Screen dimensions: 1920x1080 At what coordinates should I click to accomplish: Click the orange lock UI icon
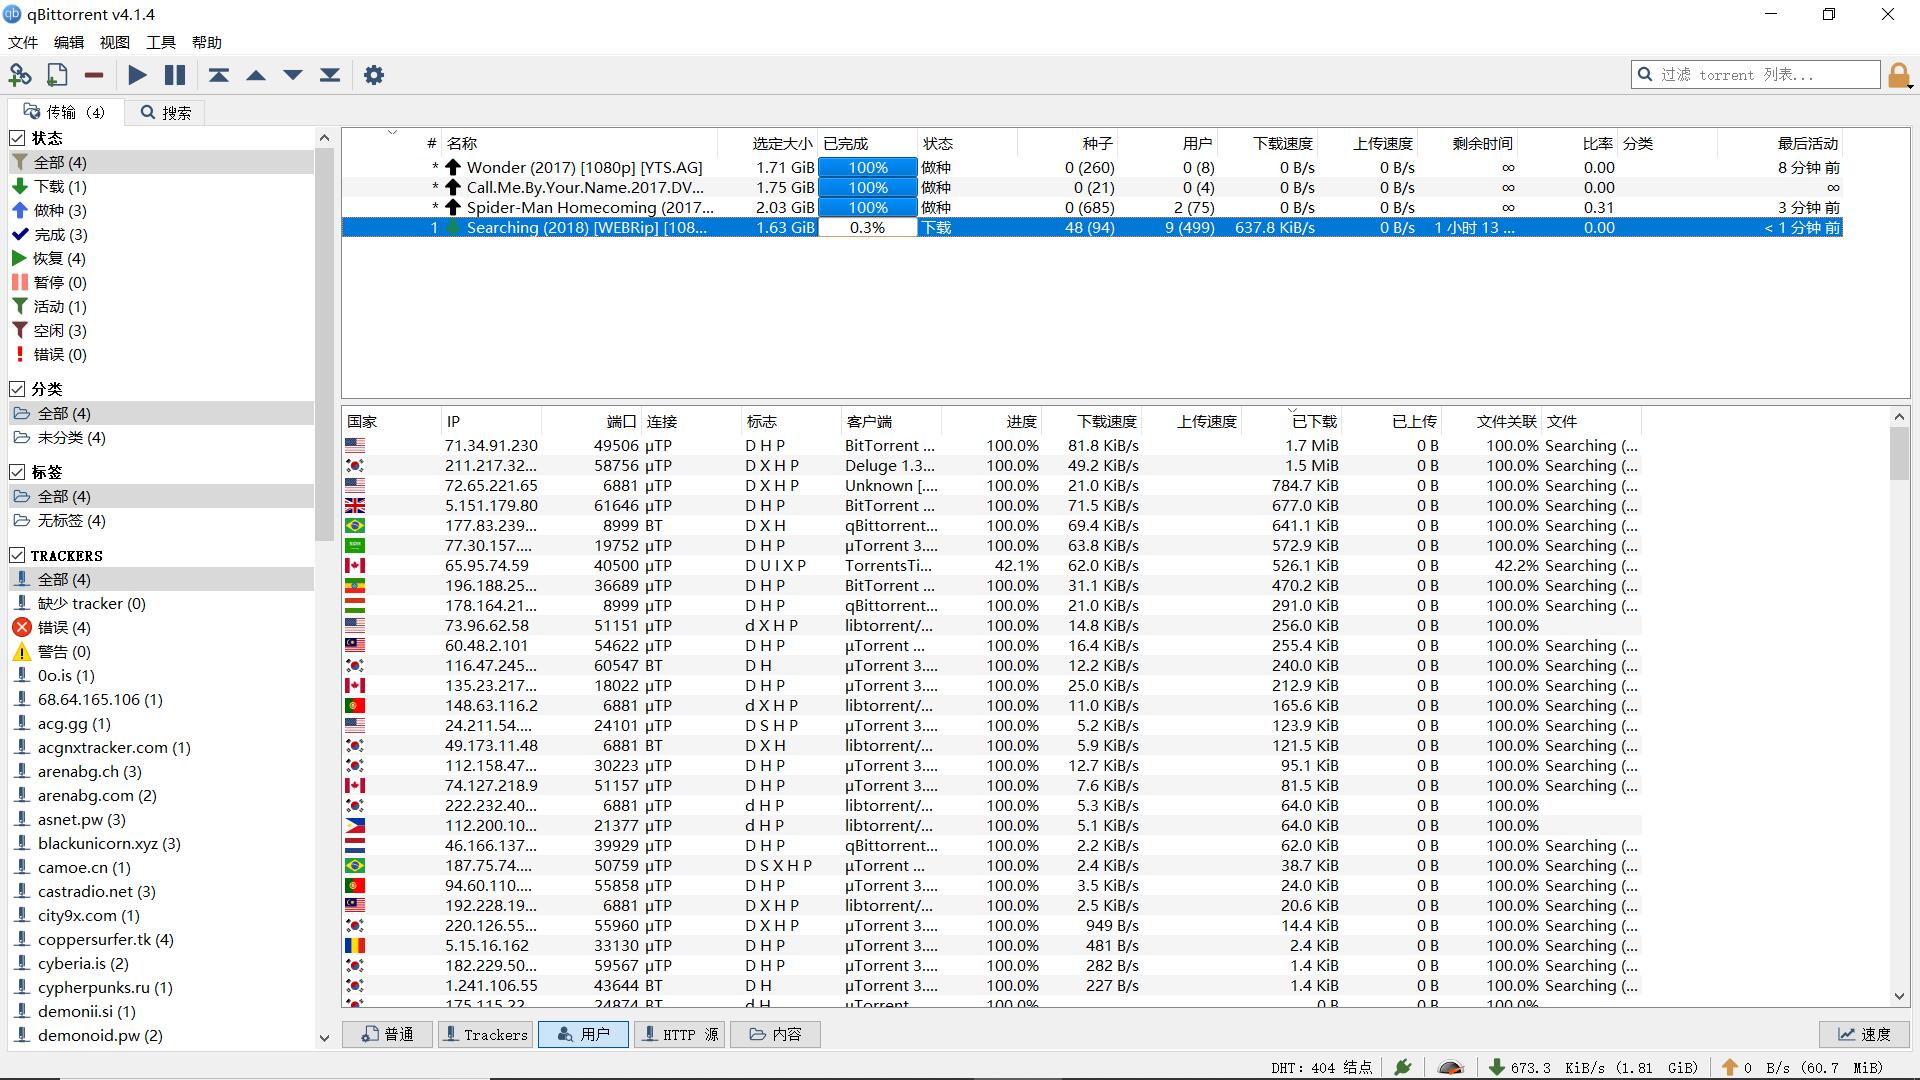point(1898,75)
